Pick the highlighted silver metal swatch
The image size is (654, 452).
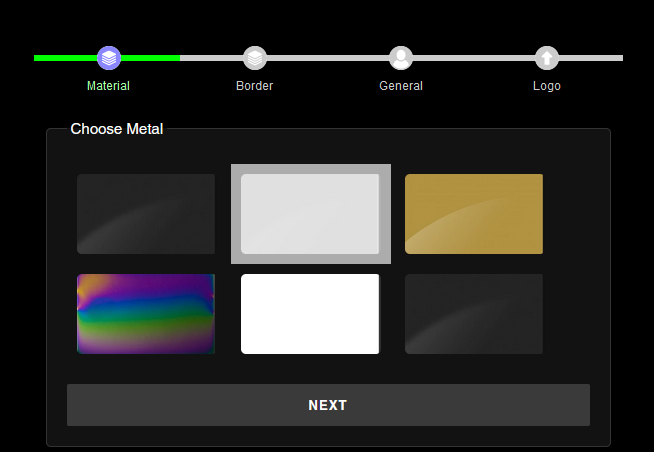tap(311, 214)
